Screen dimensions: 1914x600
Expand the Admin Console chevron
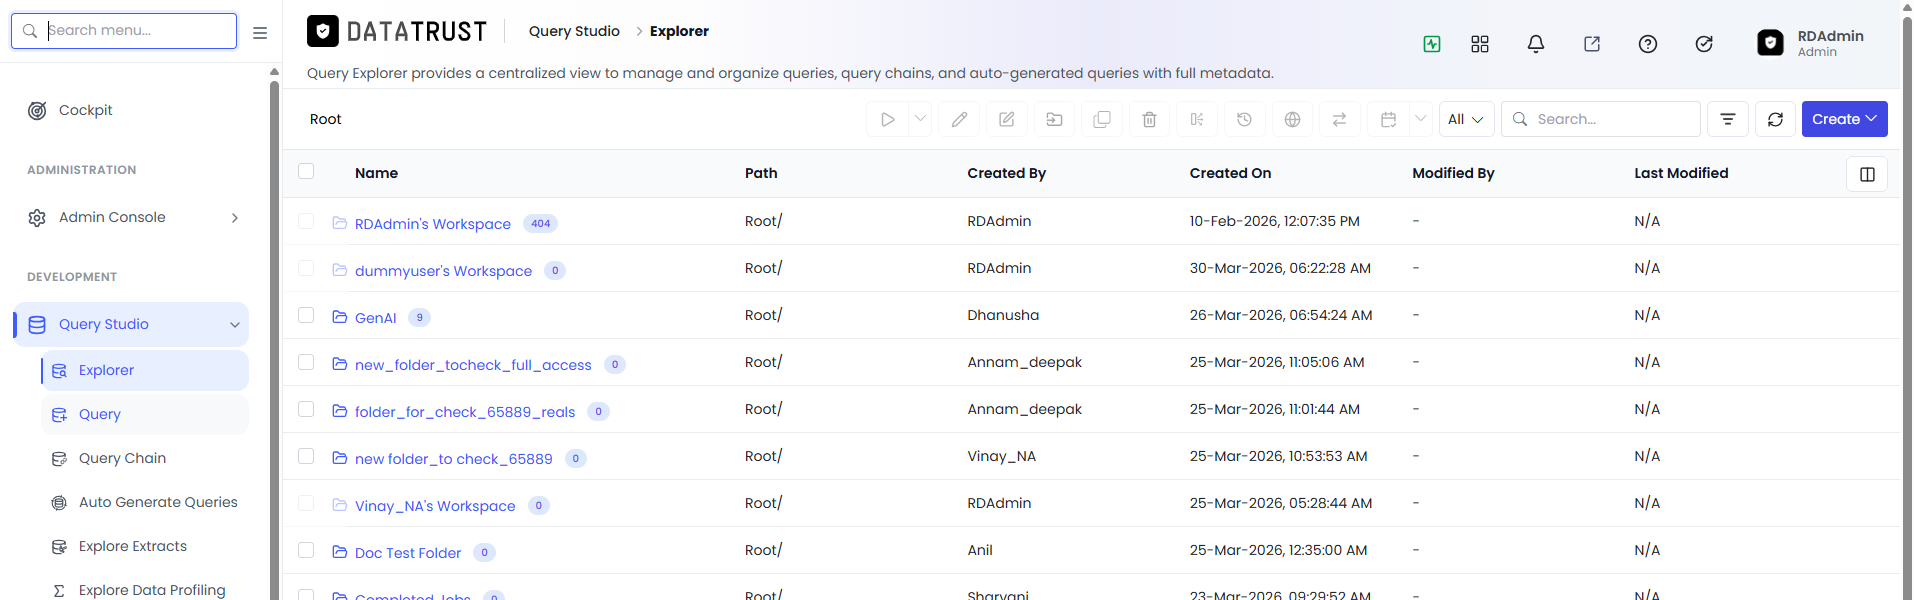[235, 218]
